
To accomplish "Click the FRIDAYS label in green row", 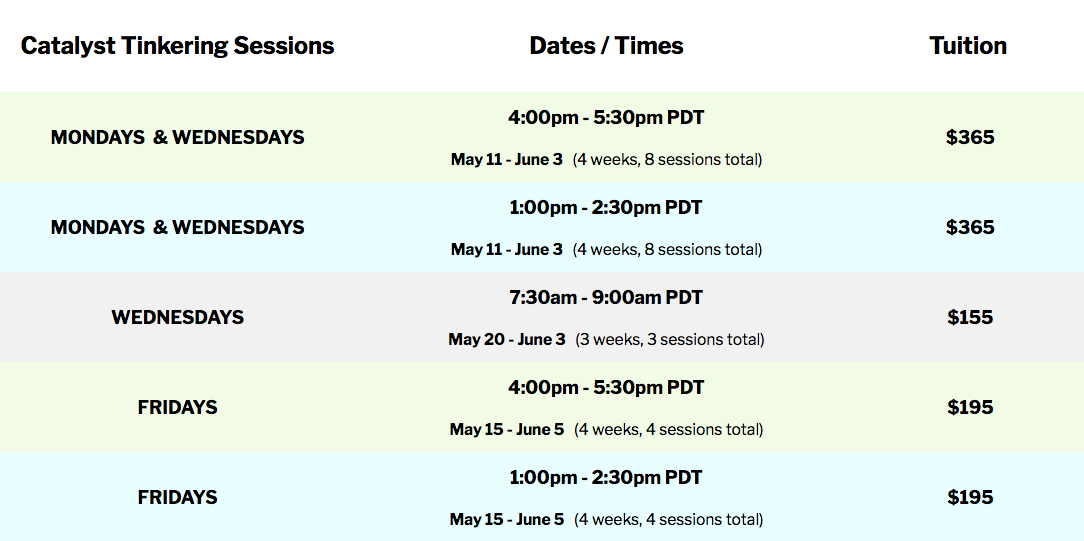I will coord(178,407).
